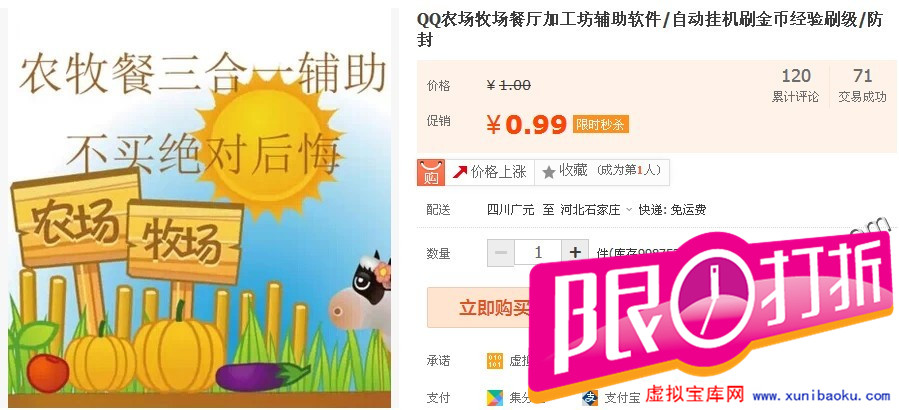Image resolution: width=899 pixels, height=410 pixels.
Task: Click the orange 虚拟 binary promise icon
Action: point(494,361)
